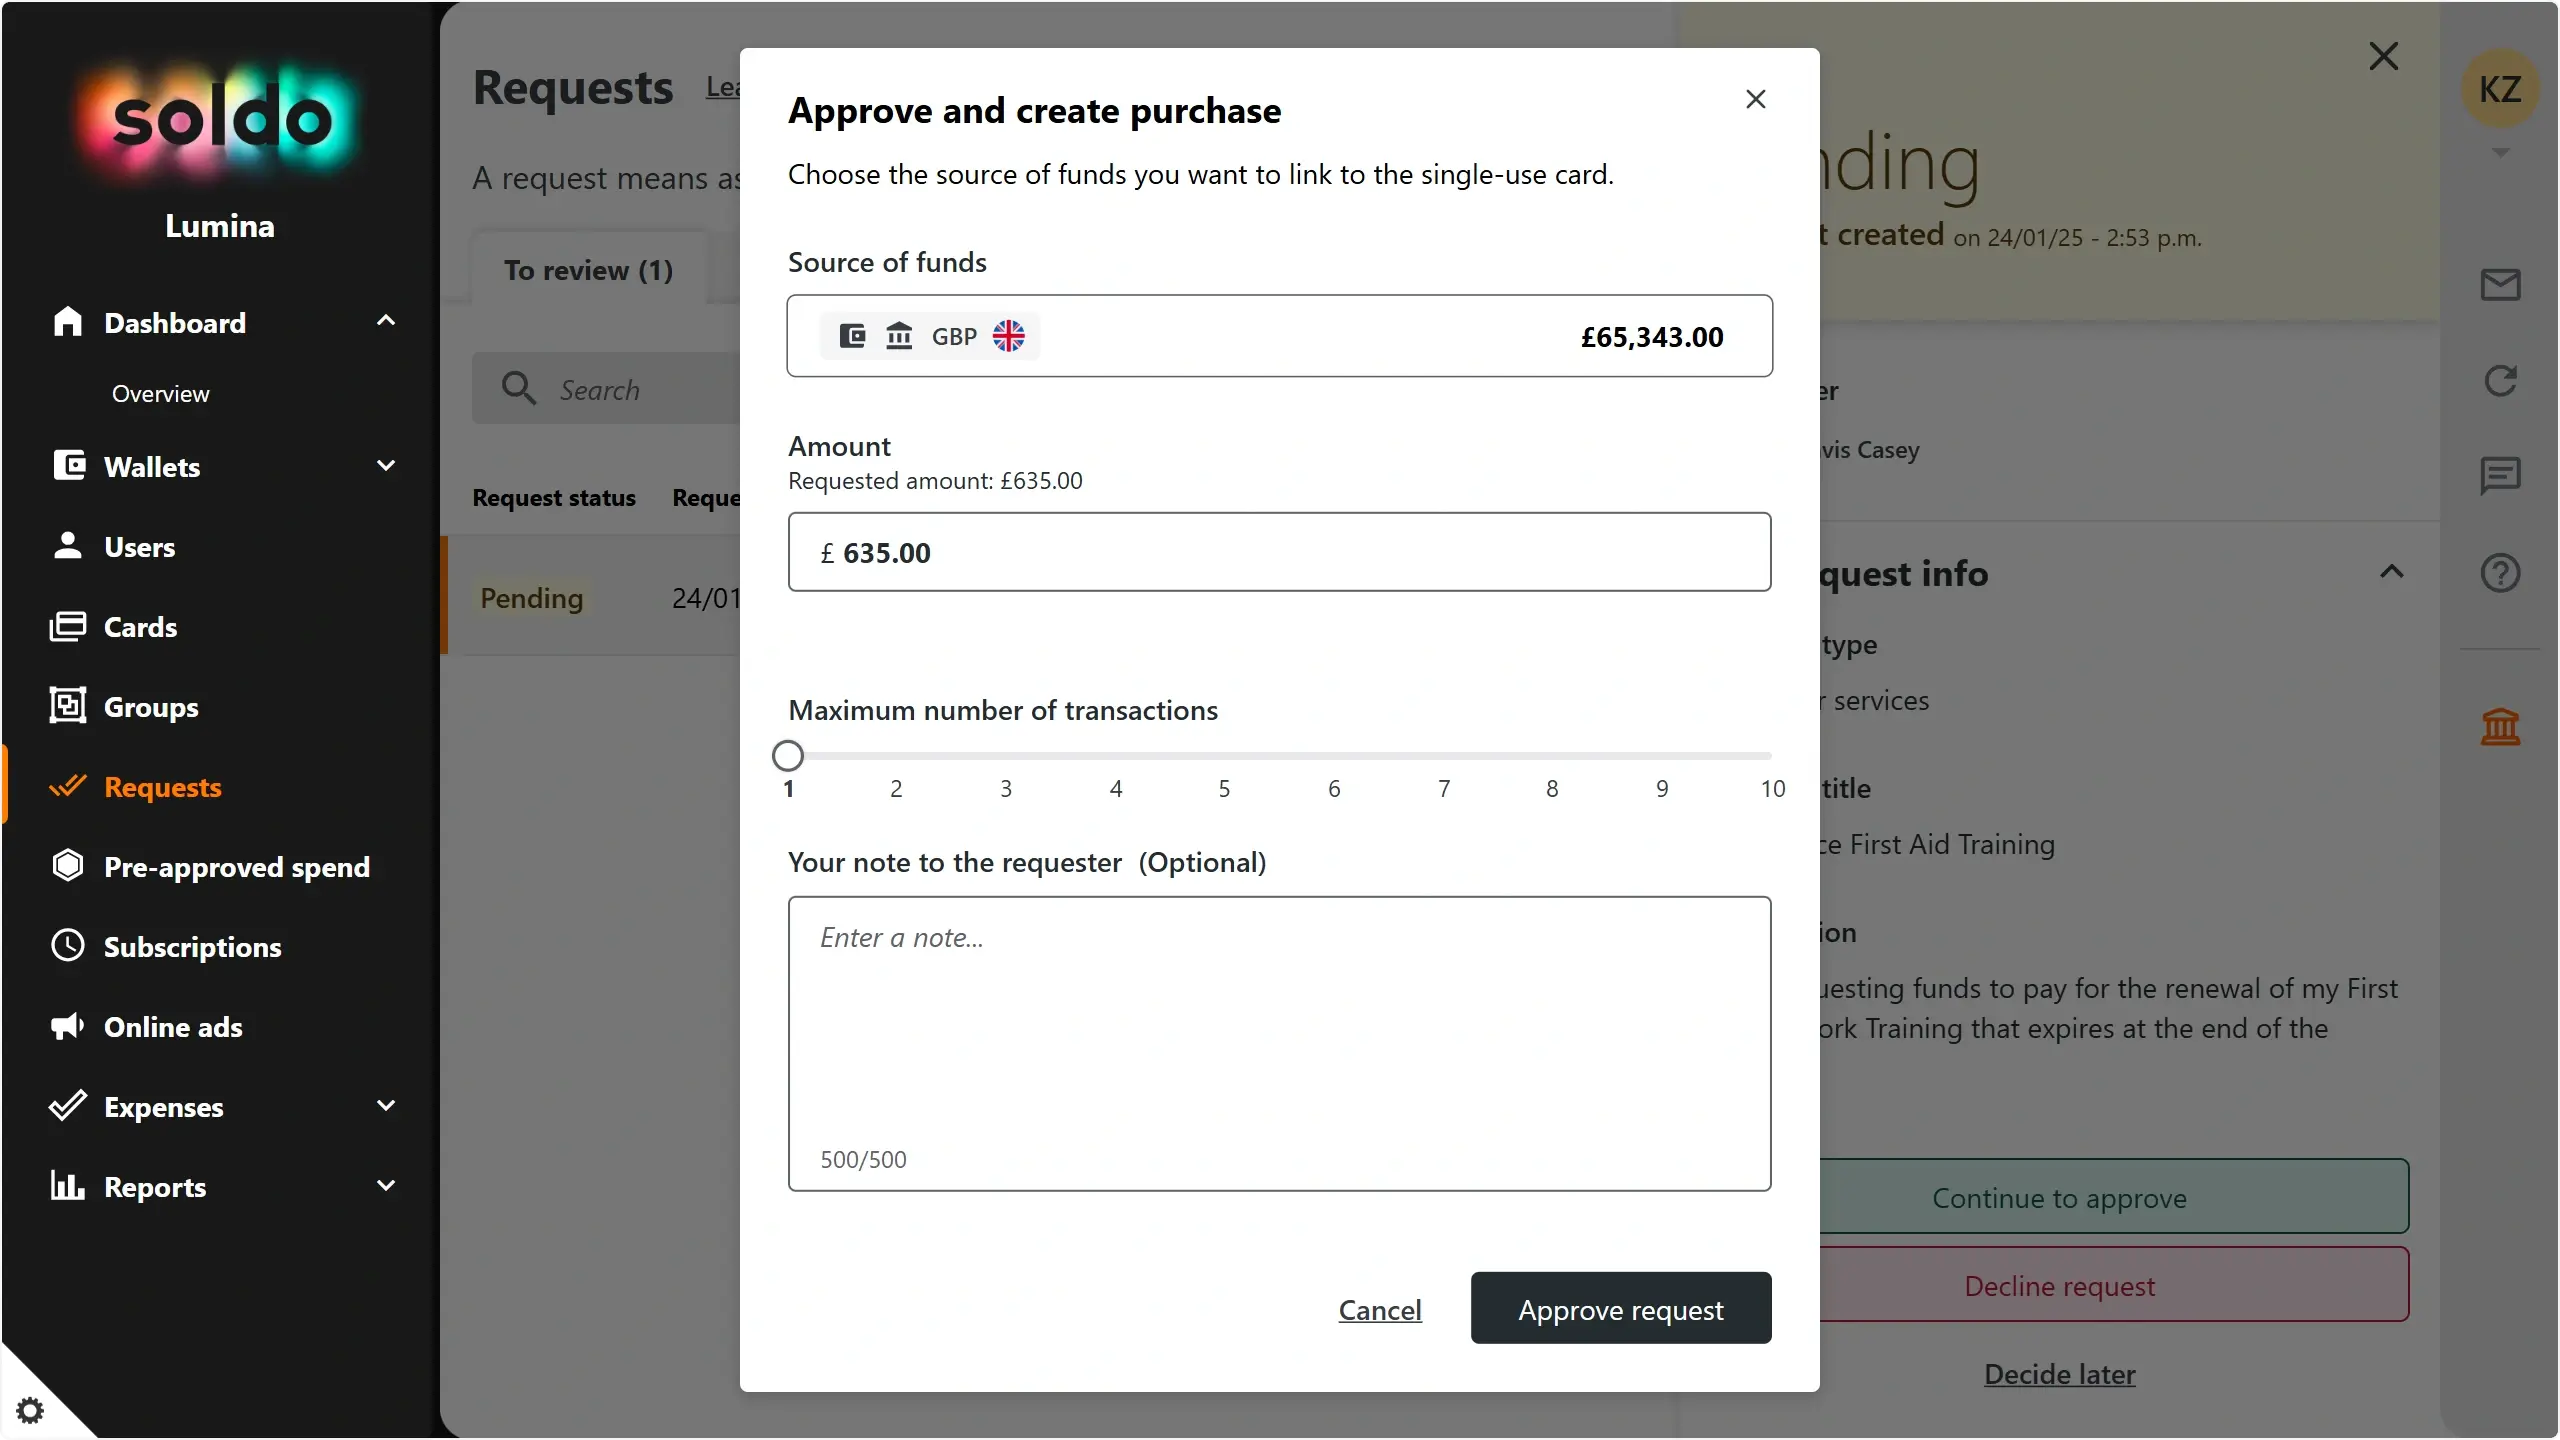The width and height of the screenshot is (2560, 1440).
Task: Click the Approve request button
Action: point(1621,1308)
